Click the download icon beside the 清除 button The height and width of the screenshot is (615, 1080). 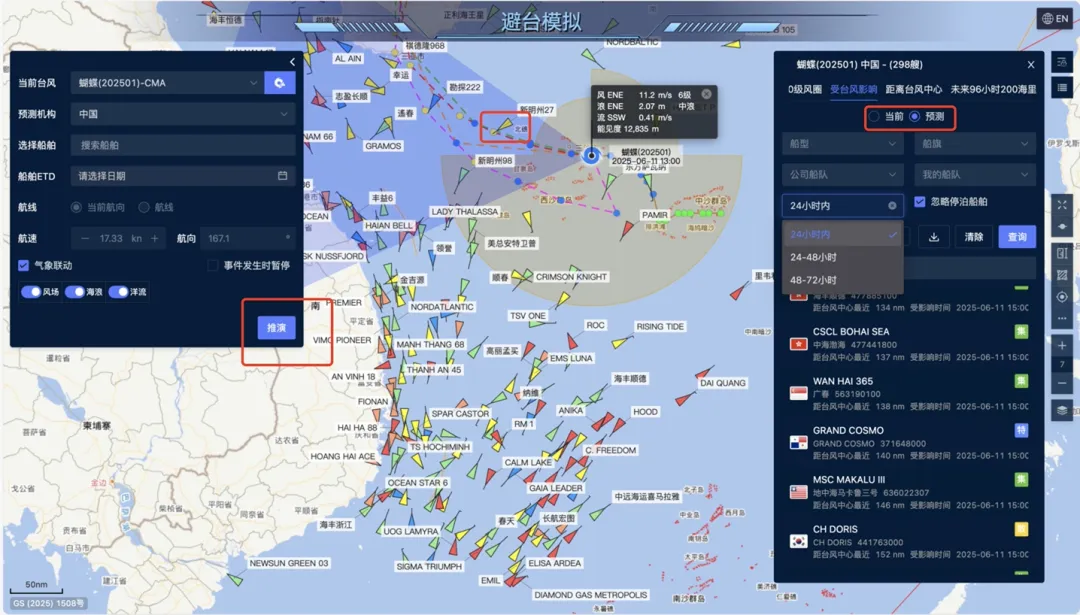[x=934, y=237]
